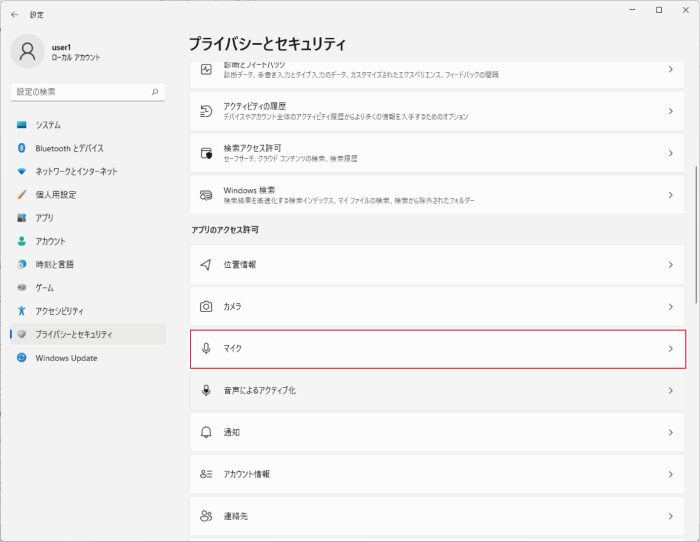700x542 pixels.
Task: Select システム in the sidebar
Action: tap(88, 125)
